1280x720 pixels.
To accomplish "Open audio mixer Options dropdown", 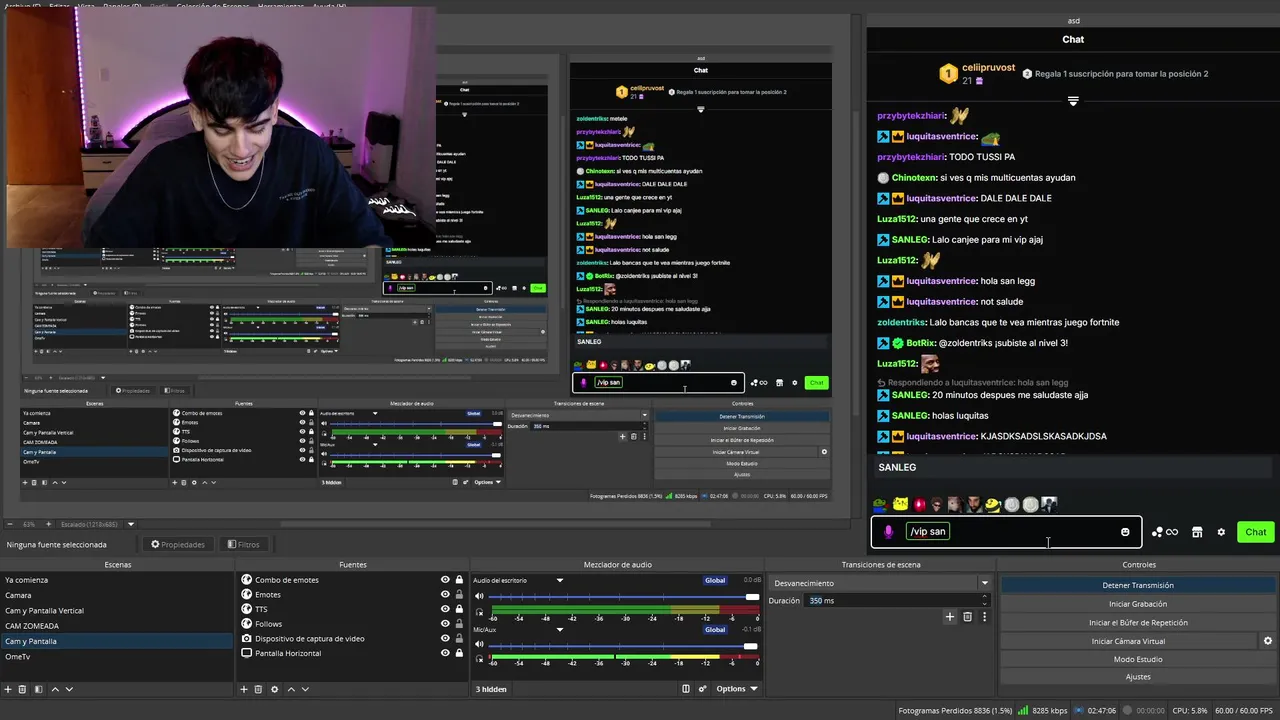I will pyautogui.click(x=737, y=689).
